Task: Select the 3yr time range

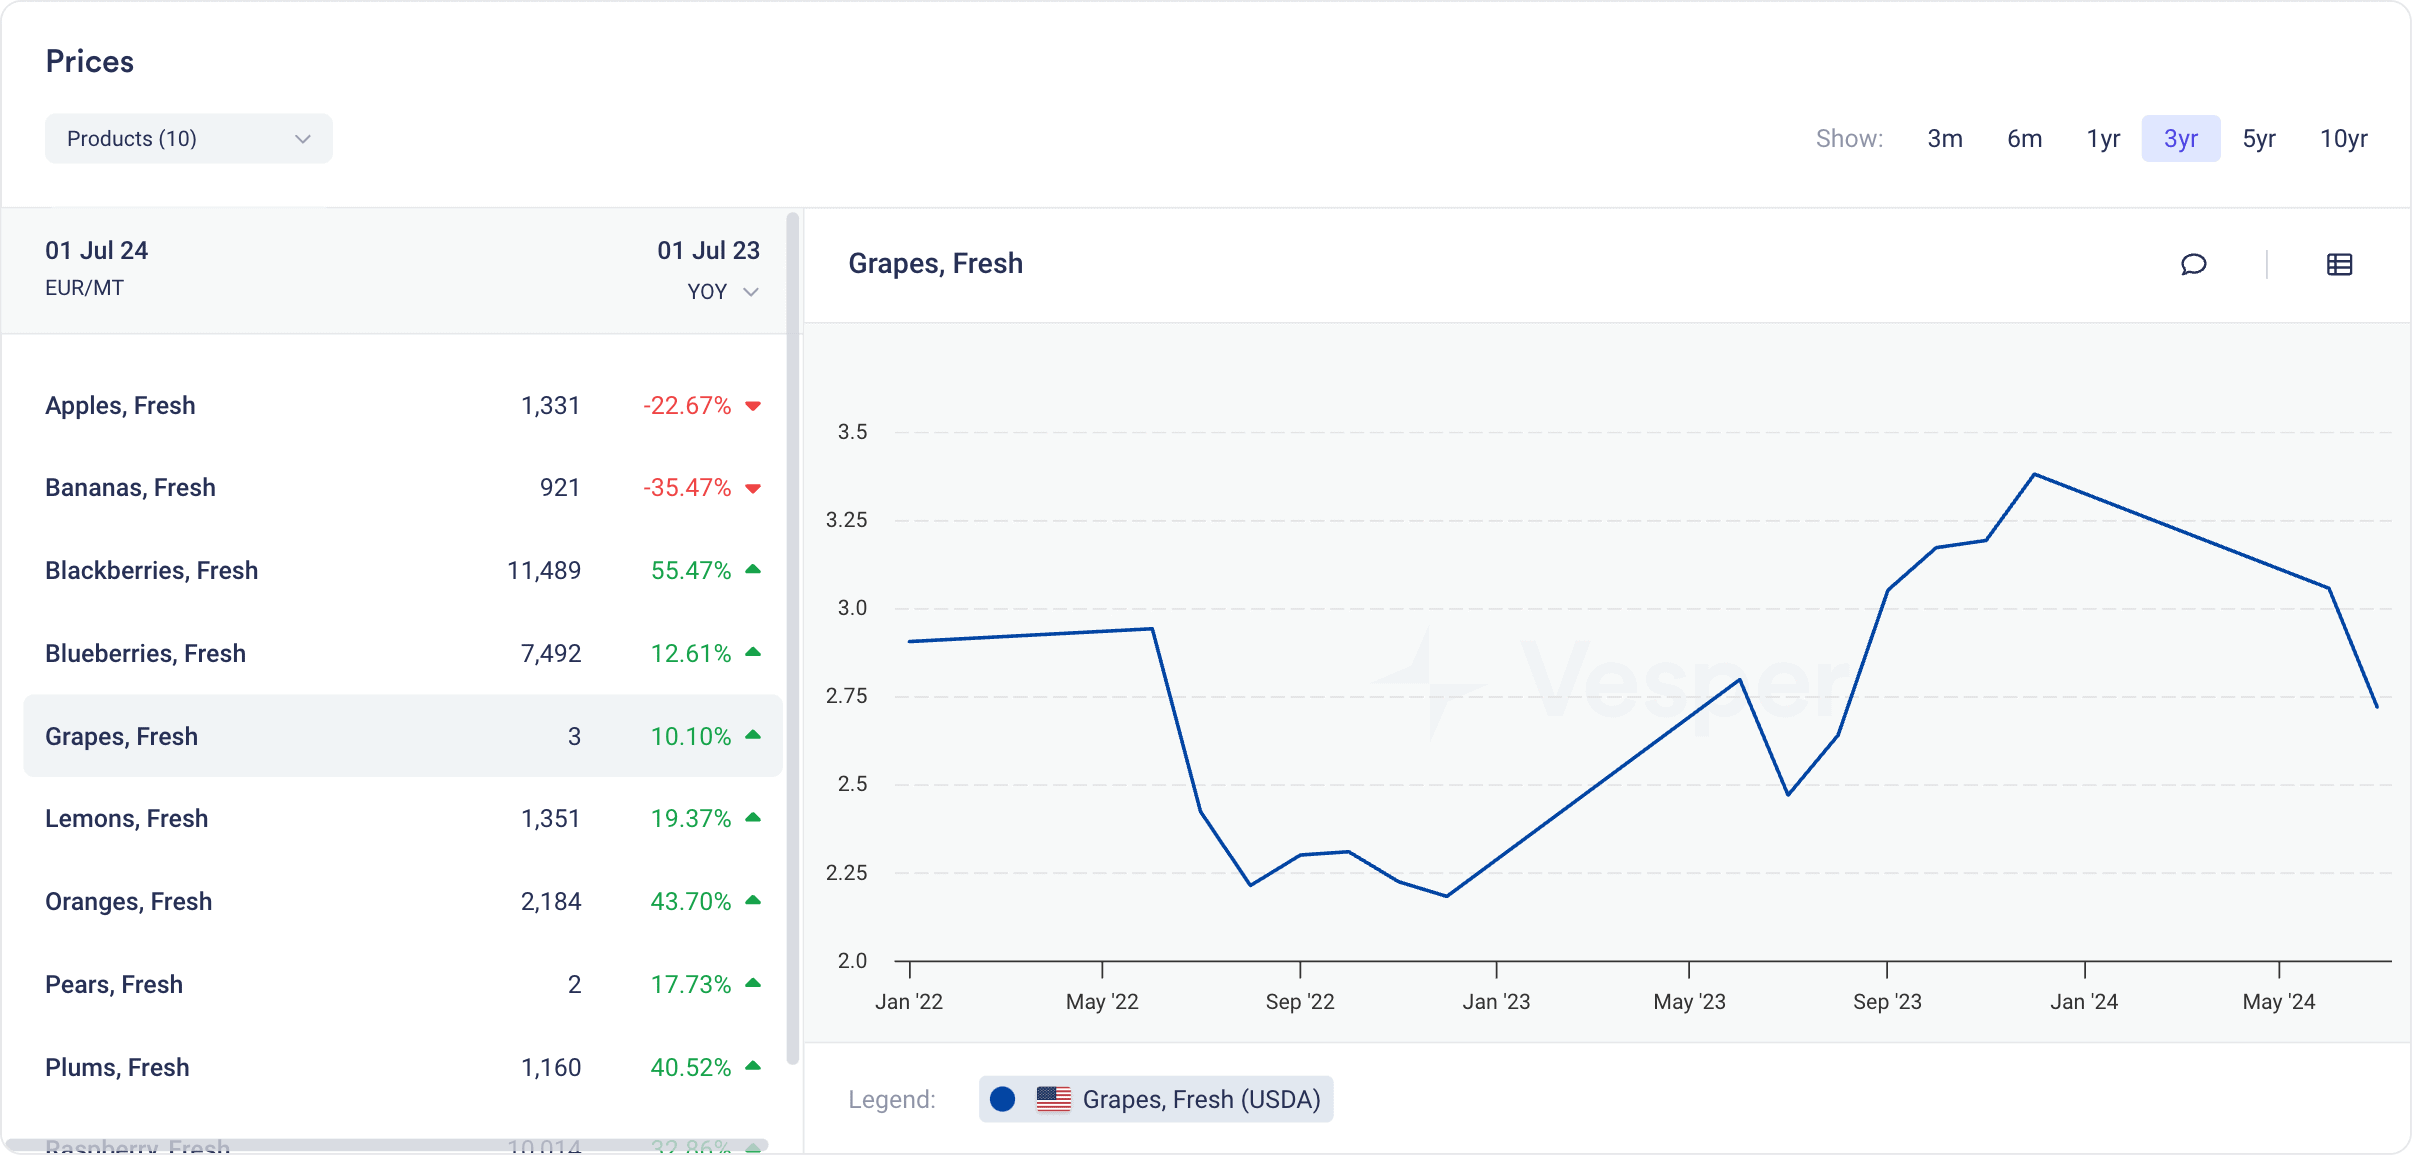Action: coord(2181,139)
